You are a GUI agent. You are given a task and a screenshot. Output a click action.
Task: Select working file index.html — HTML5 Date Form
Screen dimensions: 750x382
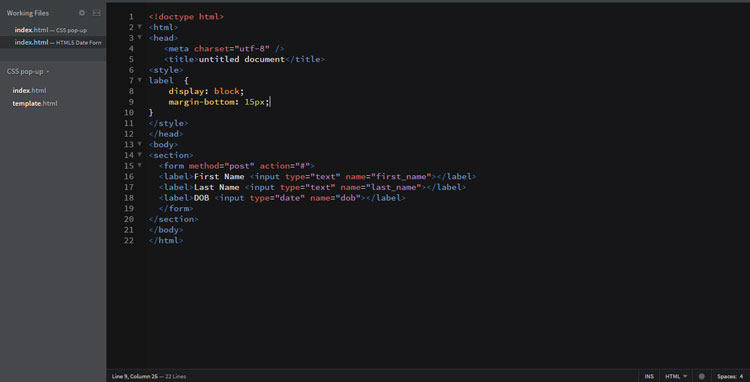click(58, 42)
